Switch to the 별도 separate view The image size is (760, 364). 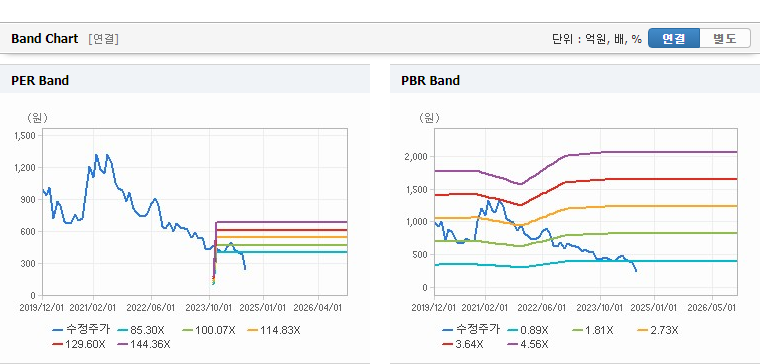coord(725,38)
